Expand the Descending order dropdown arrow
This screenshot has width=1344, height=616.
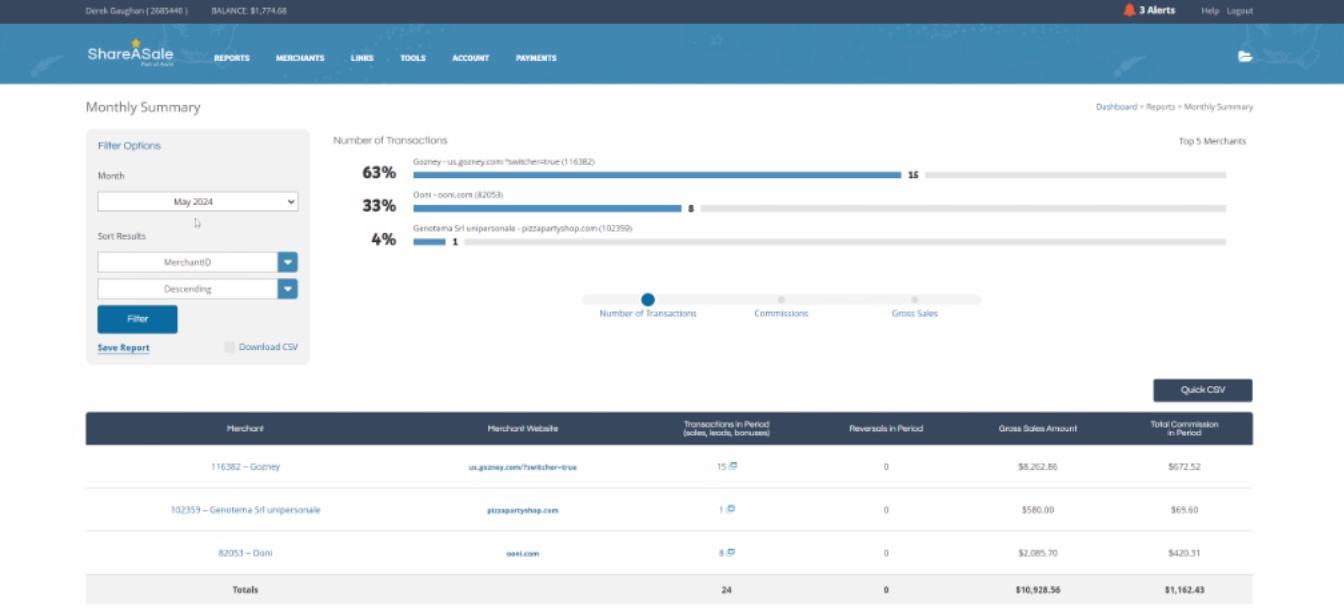(x=288, y=289)
